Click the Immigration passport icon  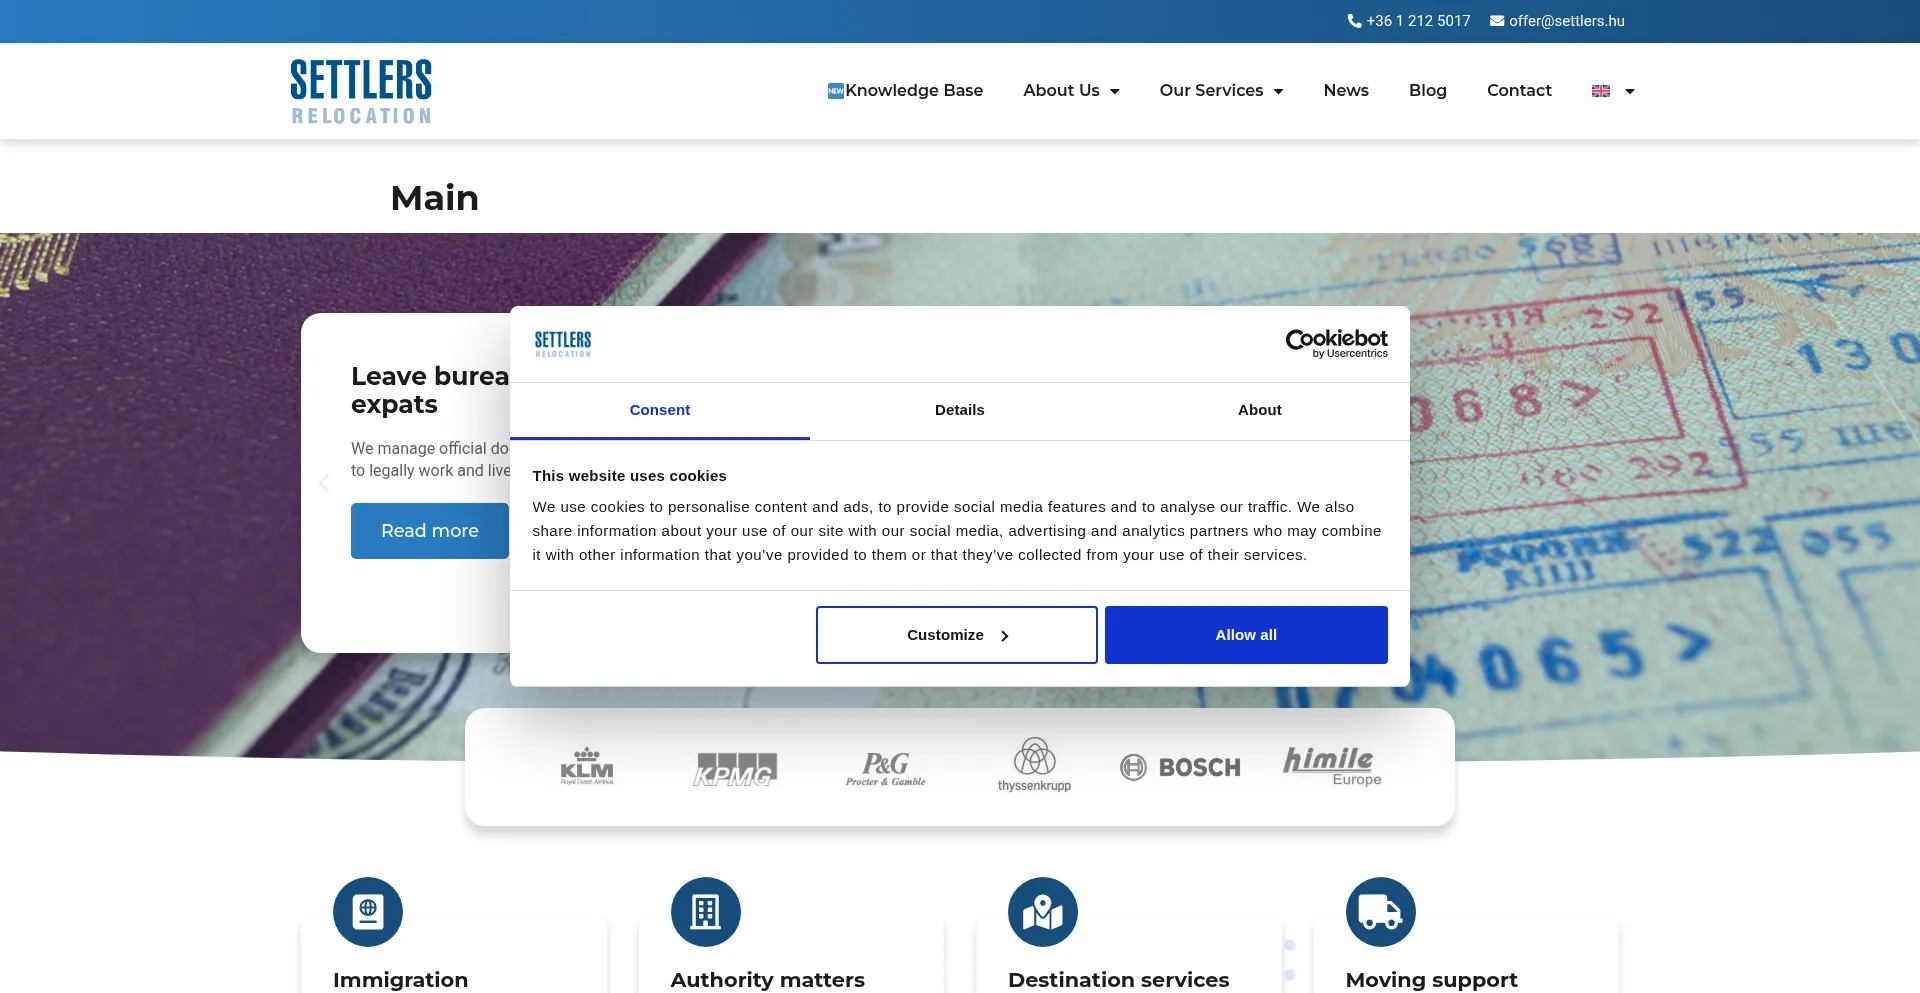point(367,912)
